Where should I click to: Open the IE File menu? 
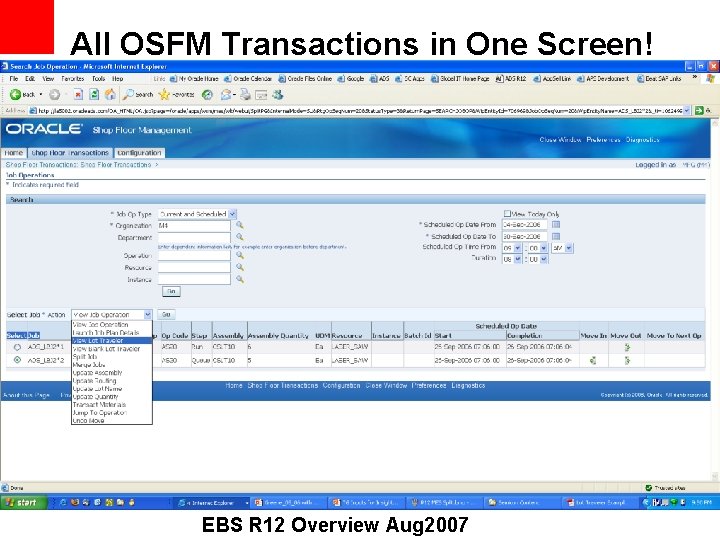tap(13, 79)
